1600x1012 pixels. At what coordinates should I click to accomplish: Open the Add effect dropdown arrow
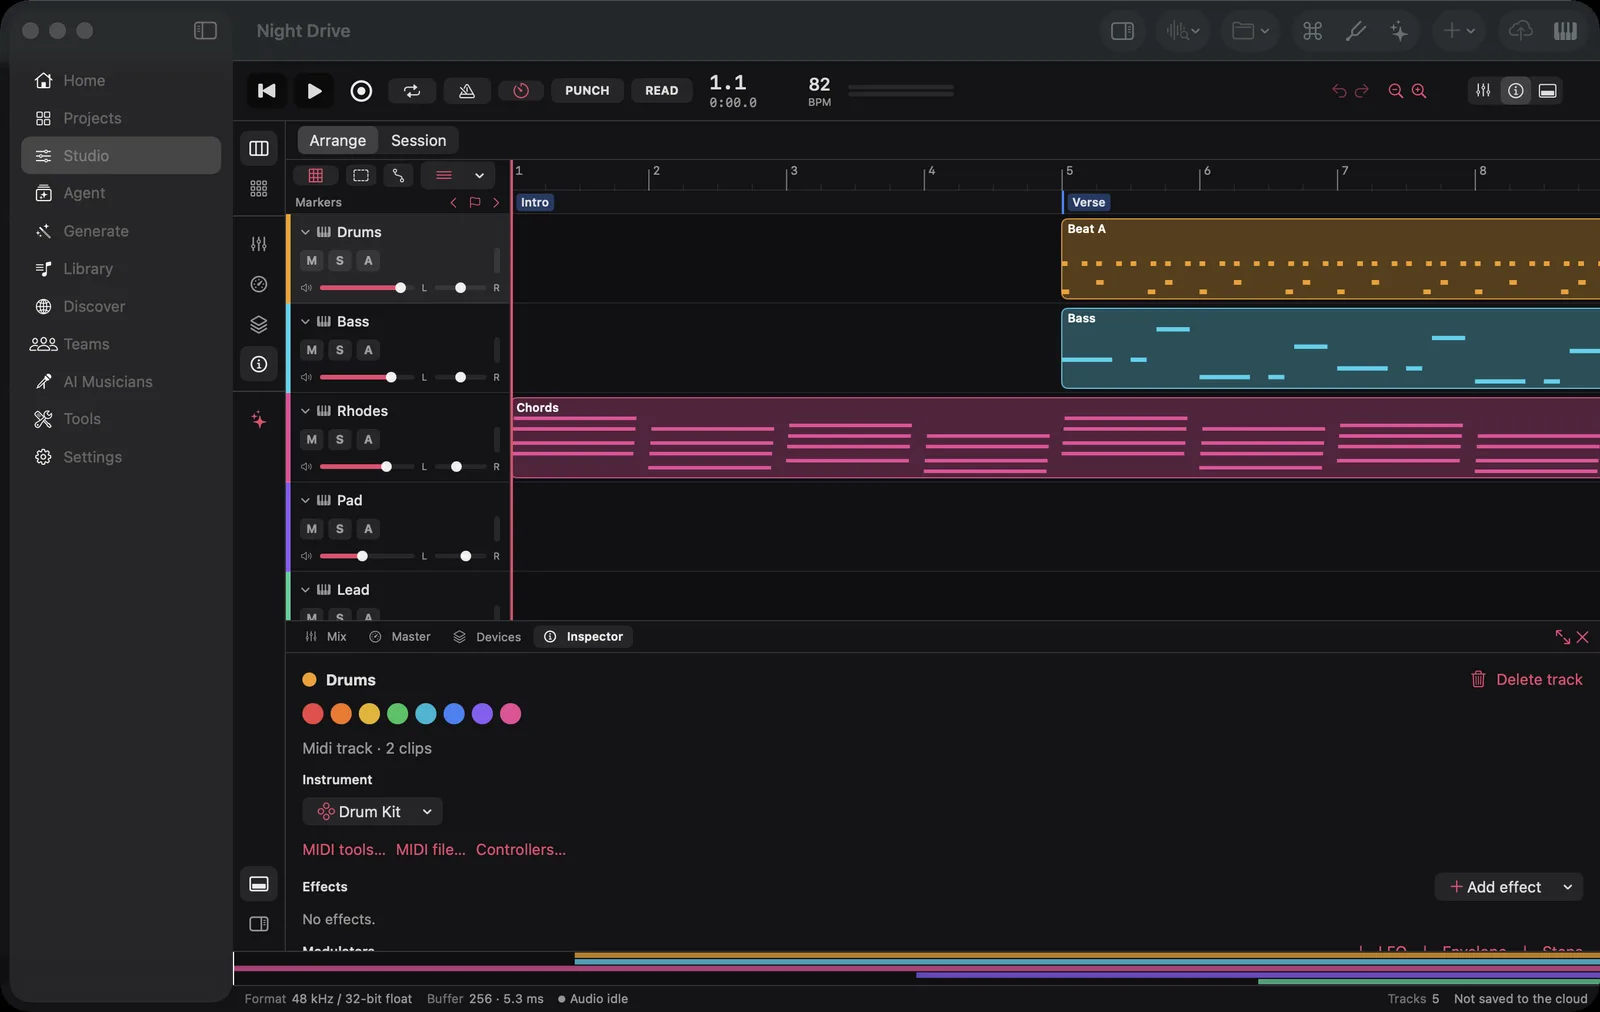click(1568, 888)
